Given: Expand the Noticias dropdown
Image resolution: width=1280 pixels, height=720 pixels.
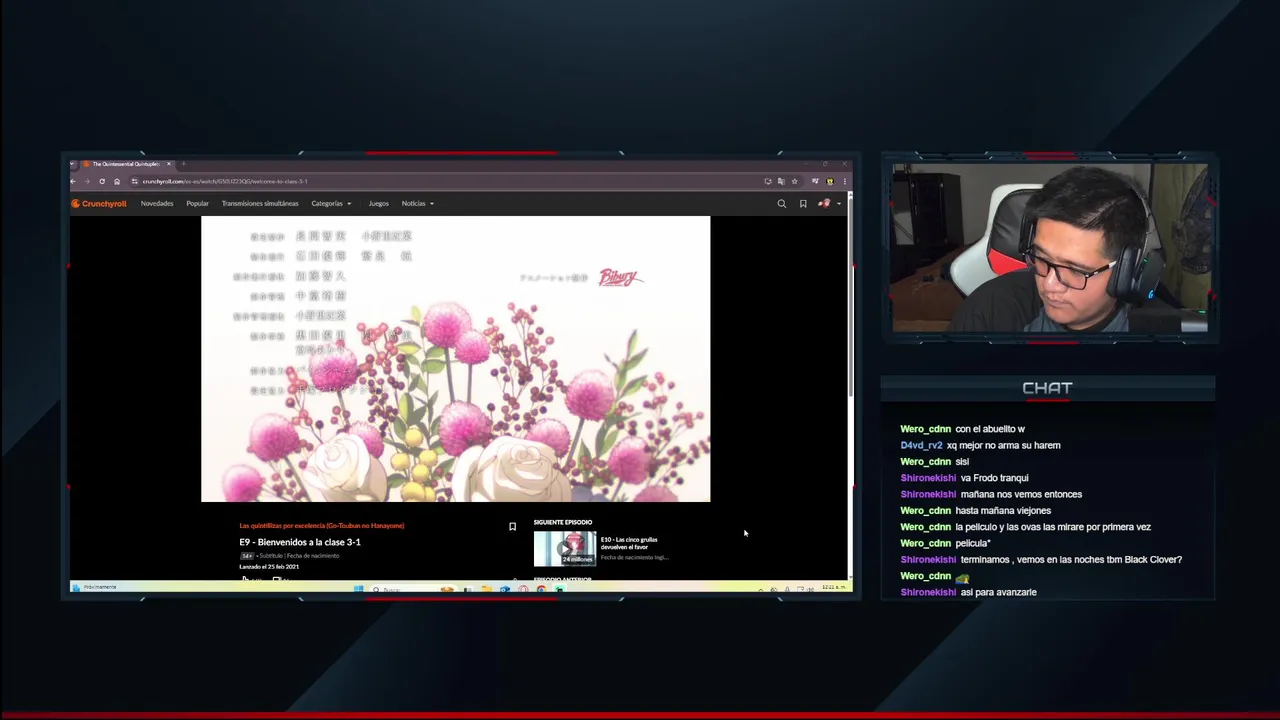Looking at the screenshot, I should 417,203.
